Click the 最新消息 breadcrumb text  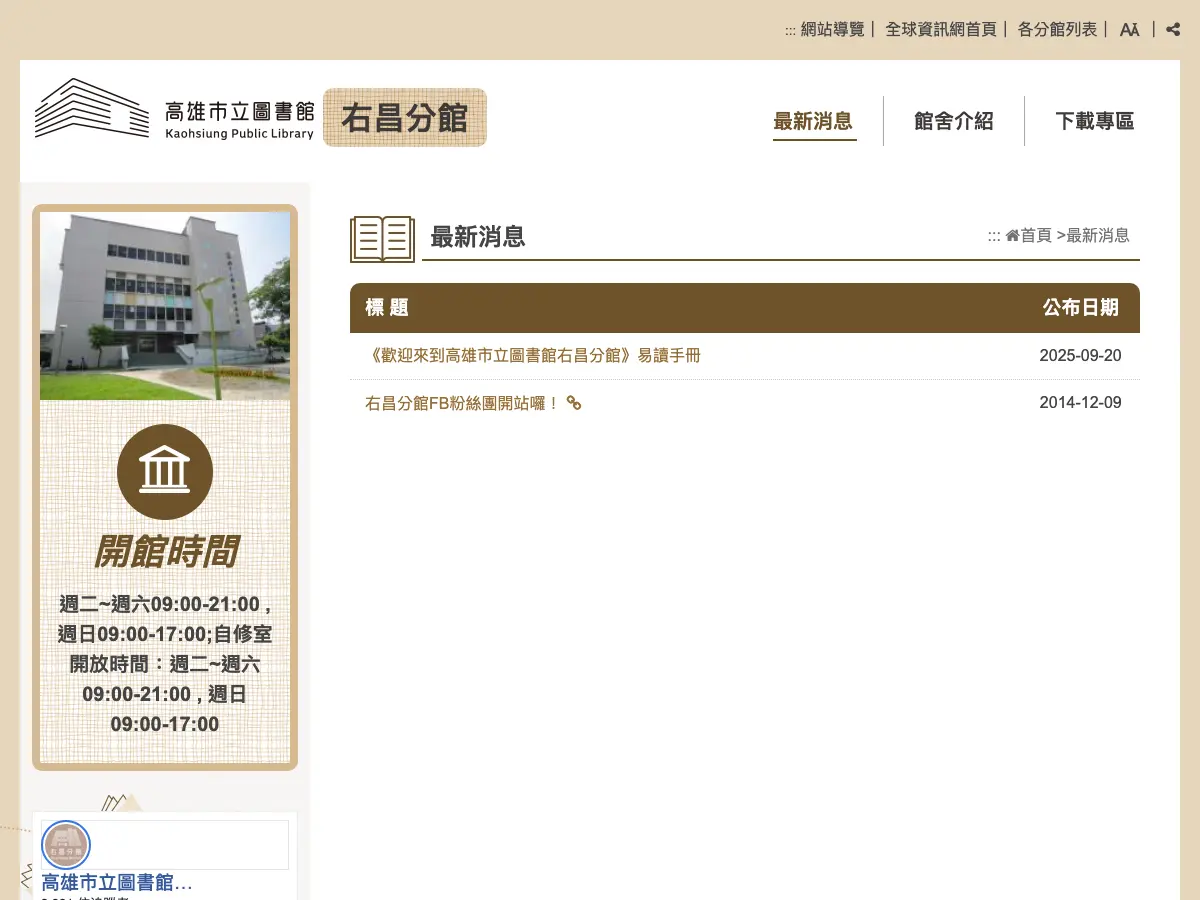(x=1098, y=235)
